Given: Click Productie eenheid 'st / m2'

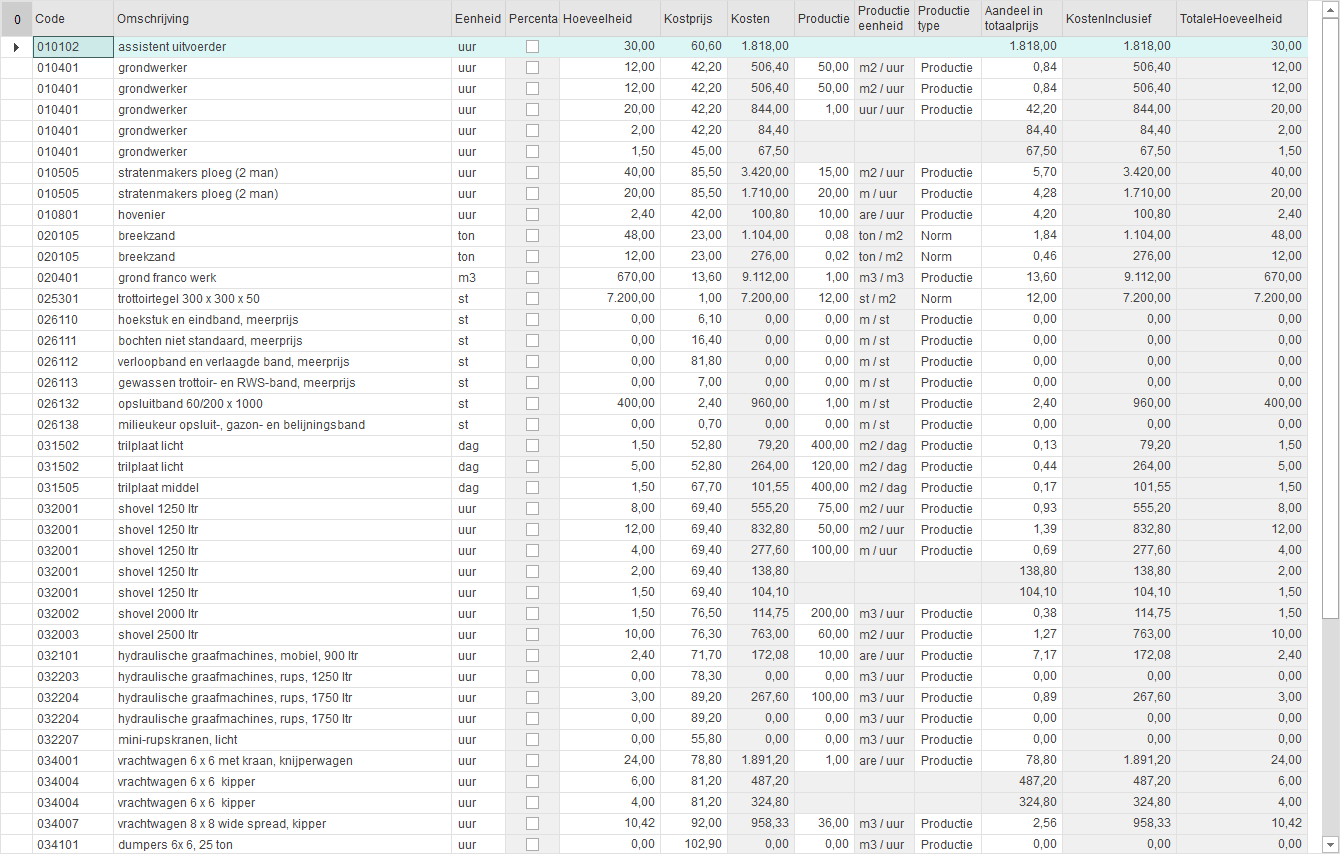Looking at the screenshot, I should coord(884,299).
